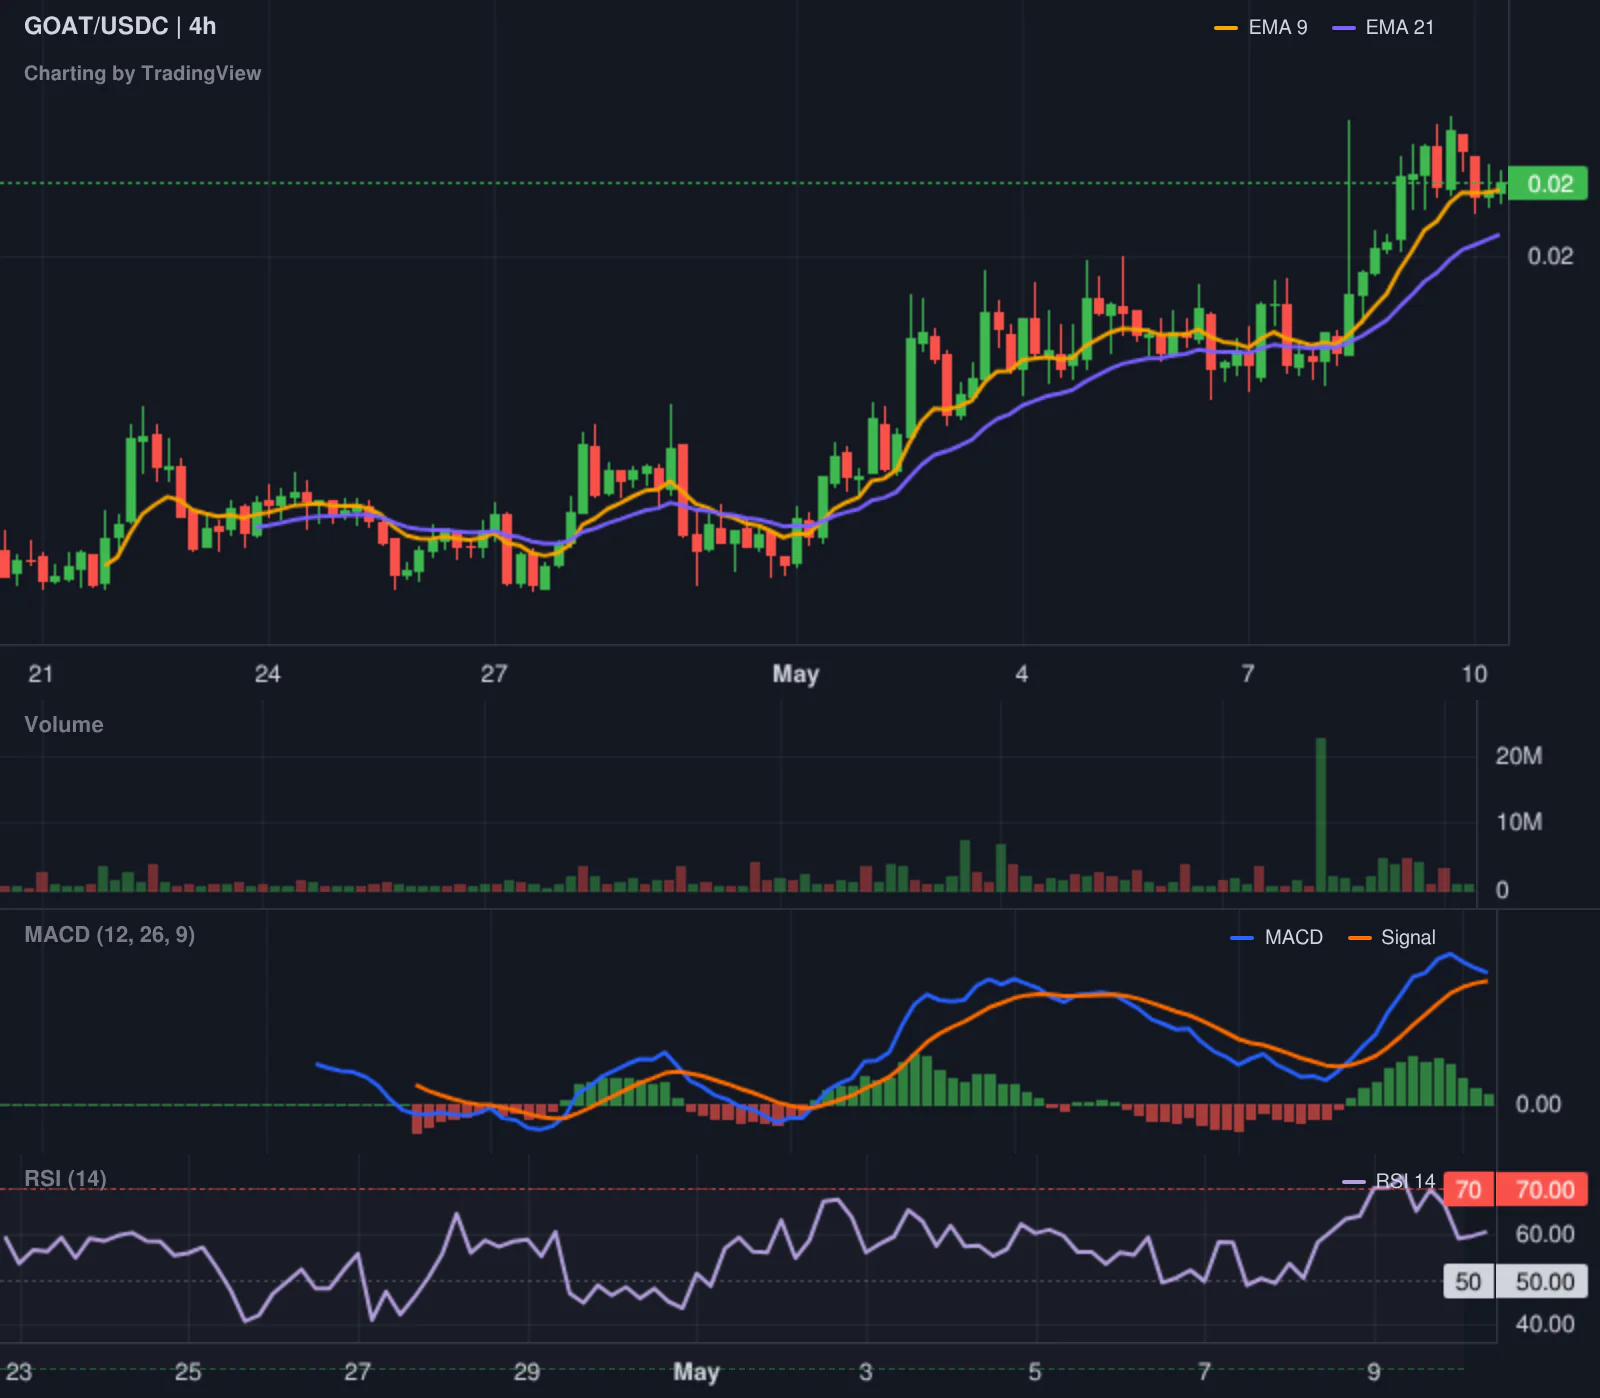Select date 23 on the RSI time axis
The height and width of the screenshot is (1398, 1600).
pyautogui.click(x=19, y=1372)
